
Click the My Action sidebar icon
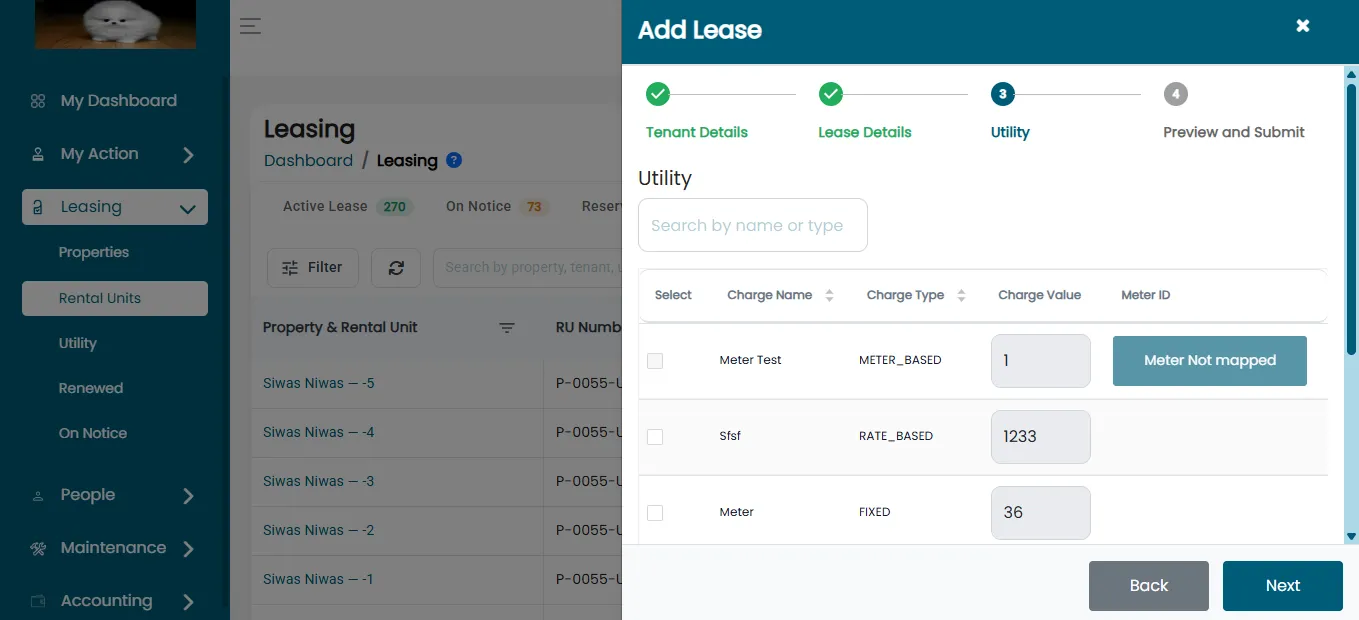click(x=38, y=154)
